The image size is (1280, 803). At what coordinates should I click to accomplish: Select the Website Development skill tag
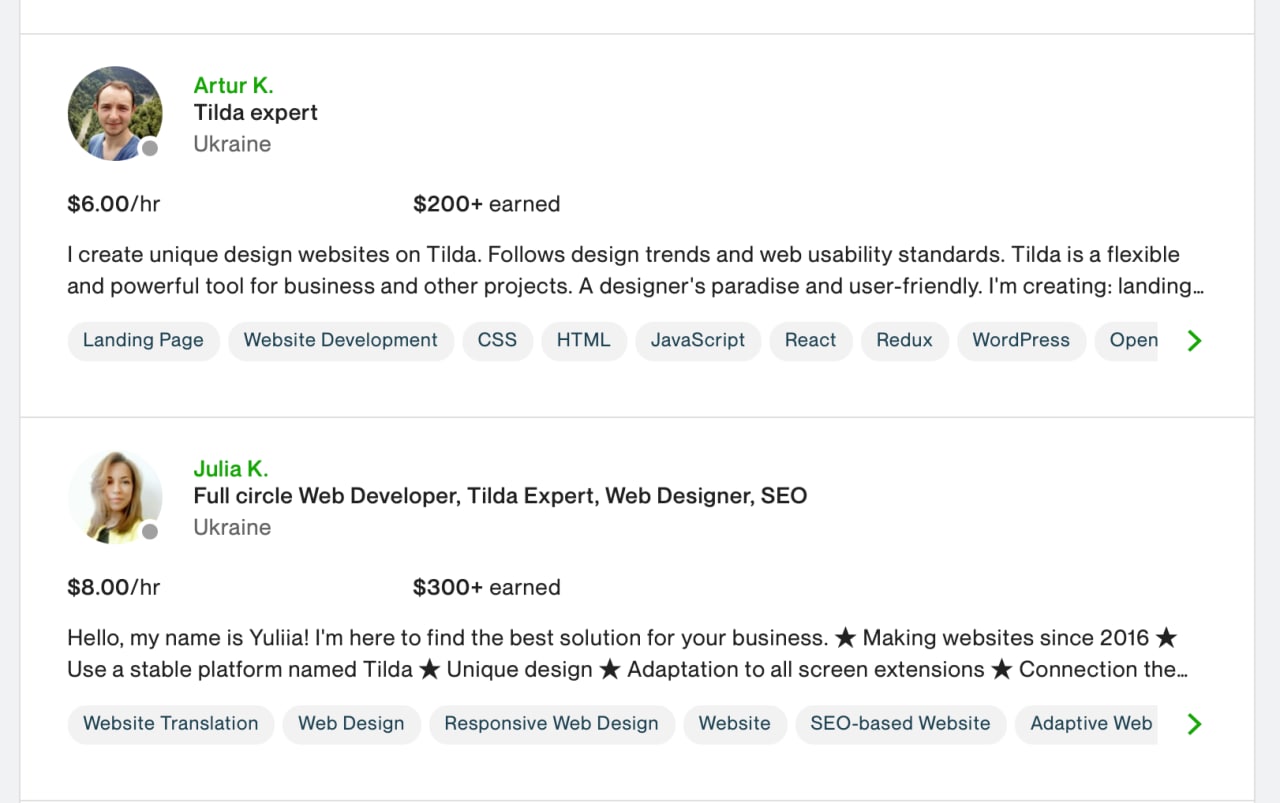[341, 340]
